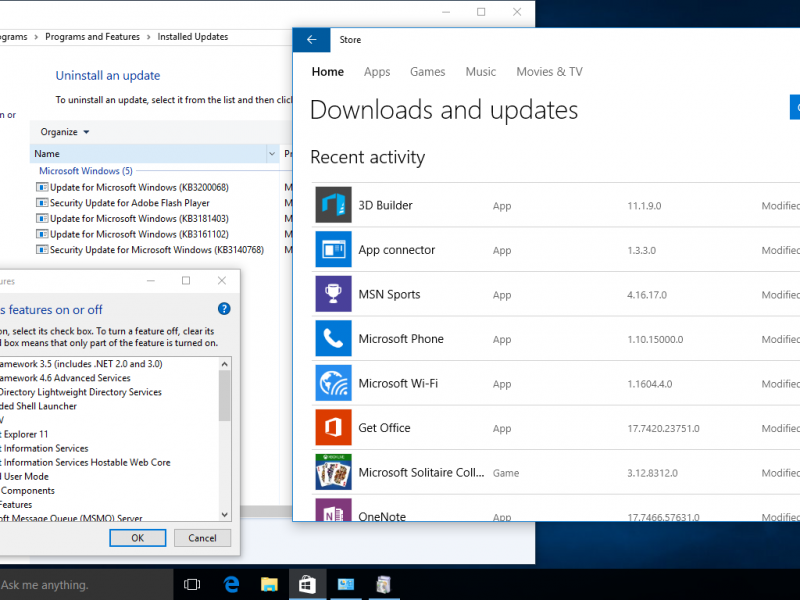Switch to the Movies & TV tab
The width and height of the screenshot is (800, 600).
549,72
